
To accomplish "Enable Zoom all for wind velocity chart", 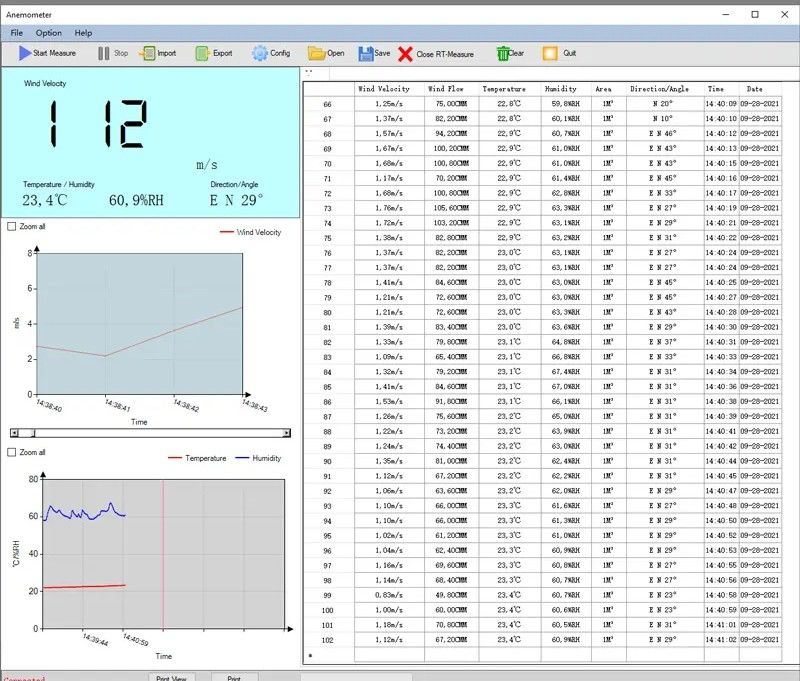I will tap(12, 227).
